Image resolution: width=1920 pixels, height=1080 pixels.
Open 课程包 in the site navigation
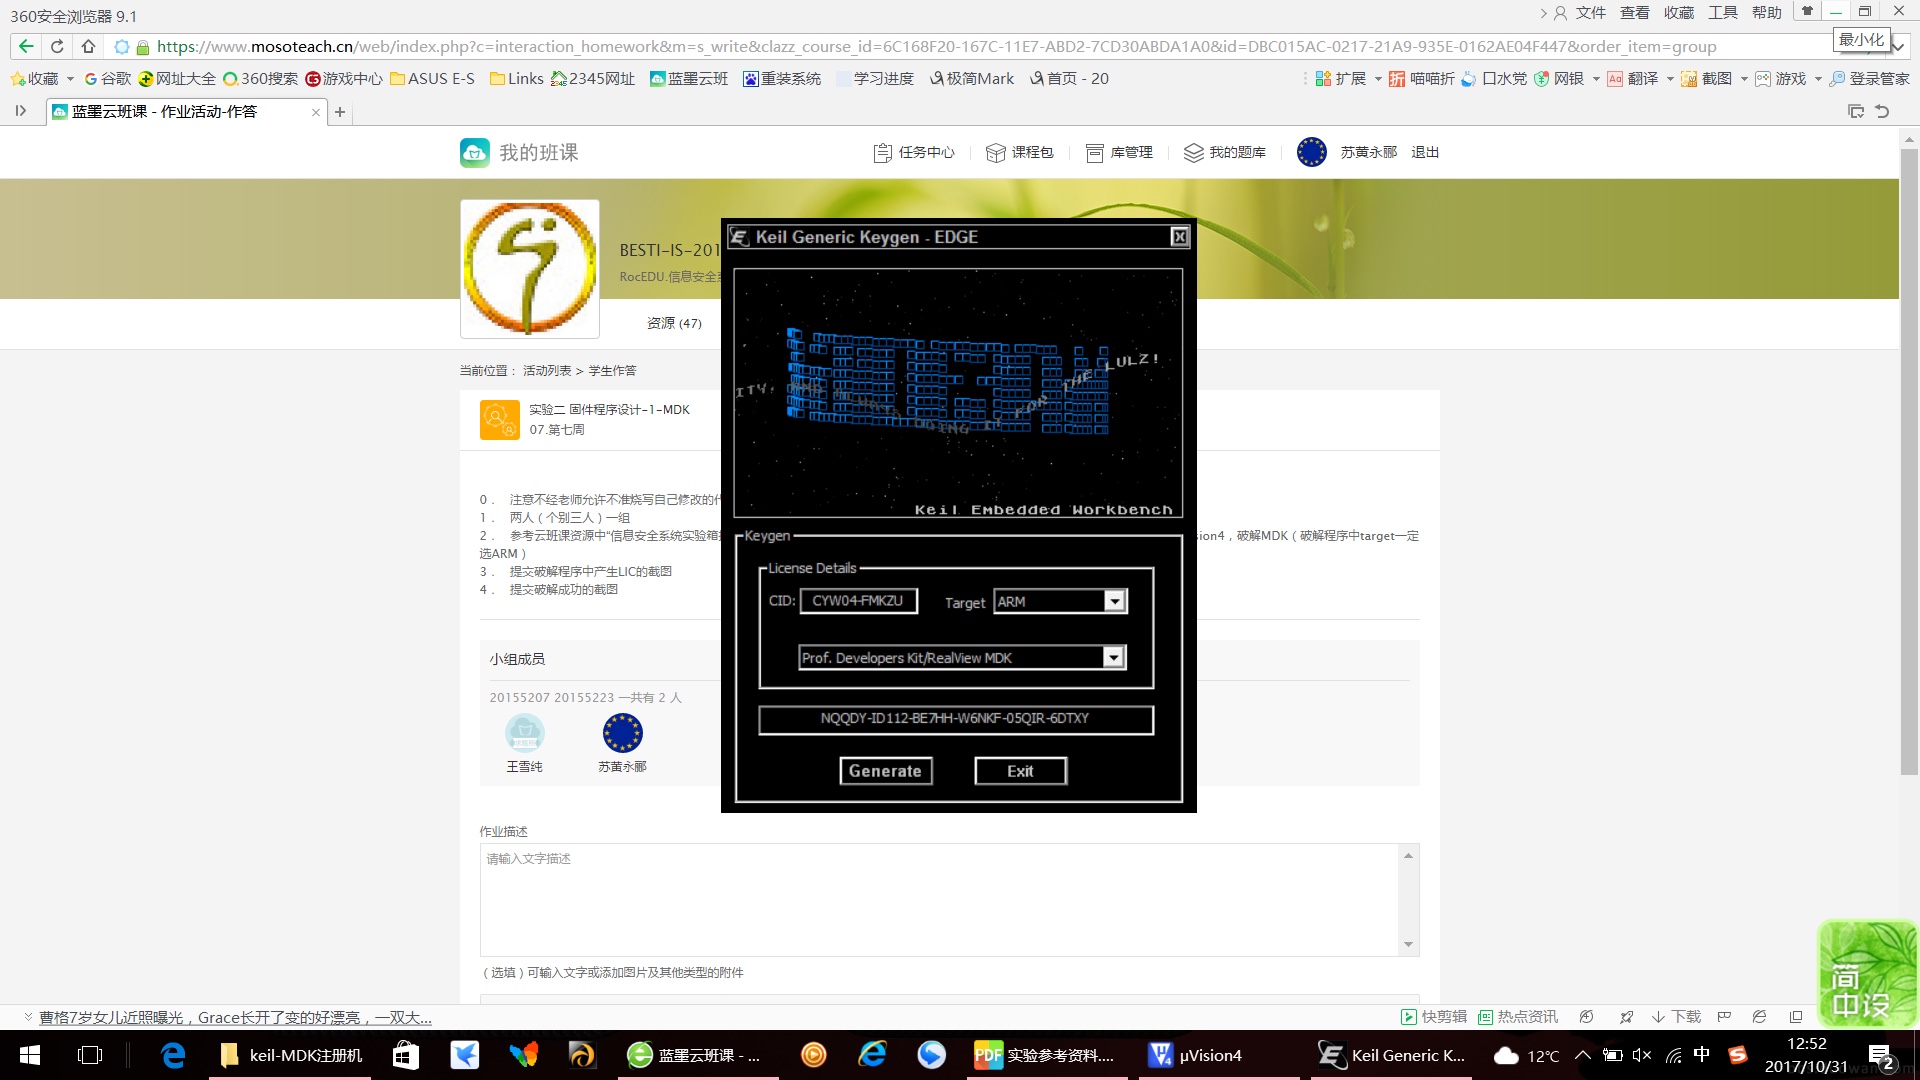pyautogui.click(x=1020, y=152)
